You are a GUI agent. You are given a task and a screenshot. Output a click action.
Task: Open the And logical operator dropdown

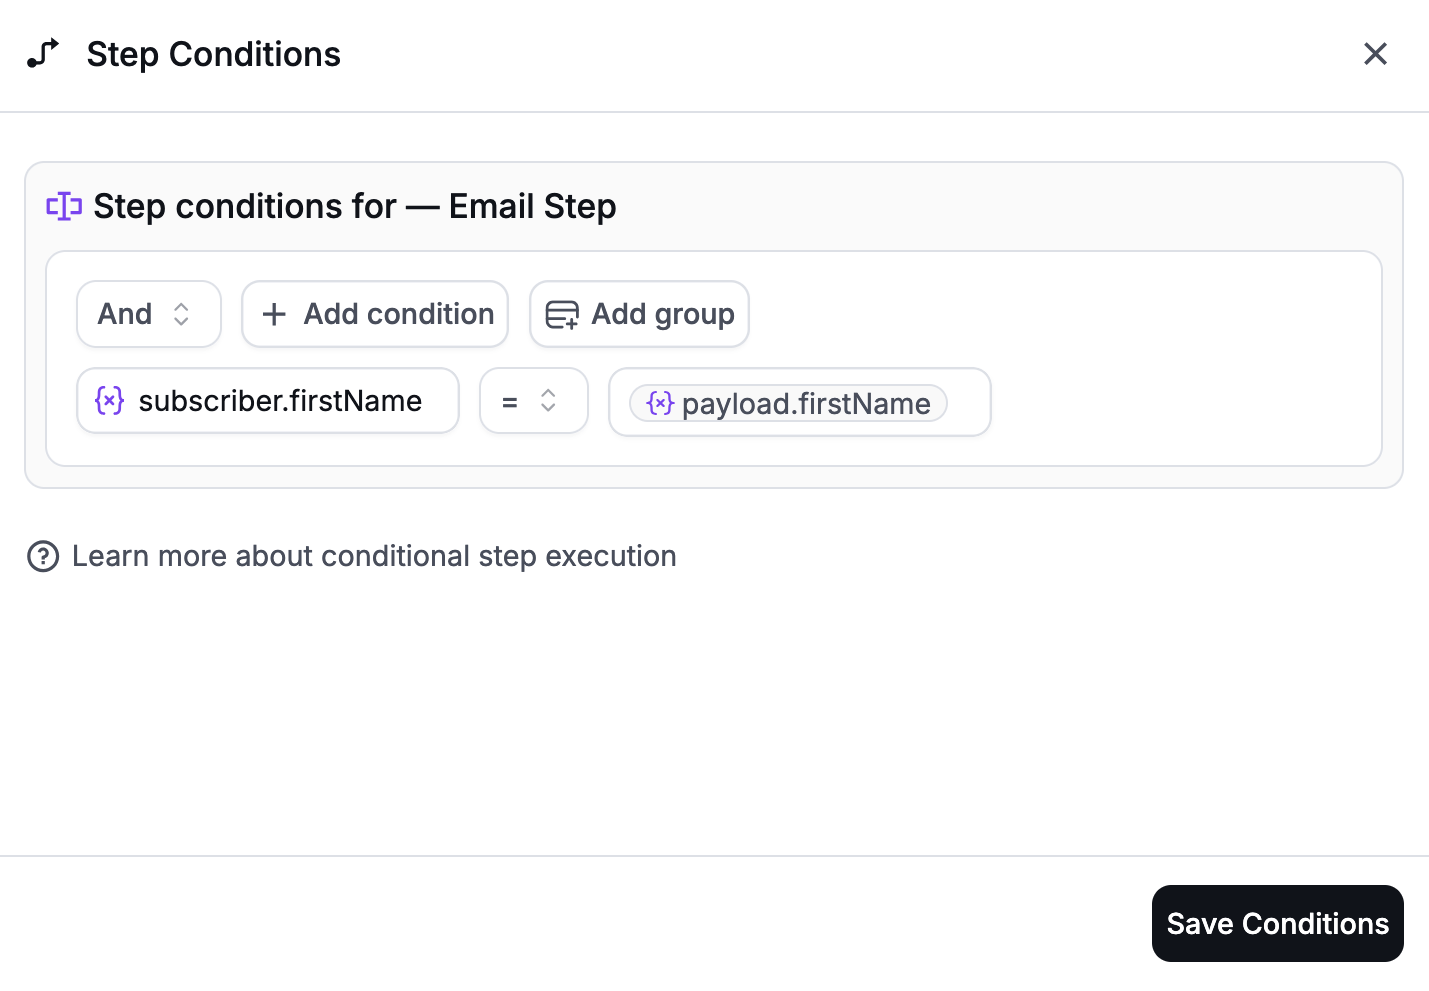pos(148,314)
